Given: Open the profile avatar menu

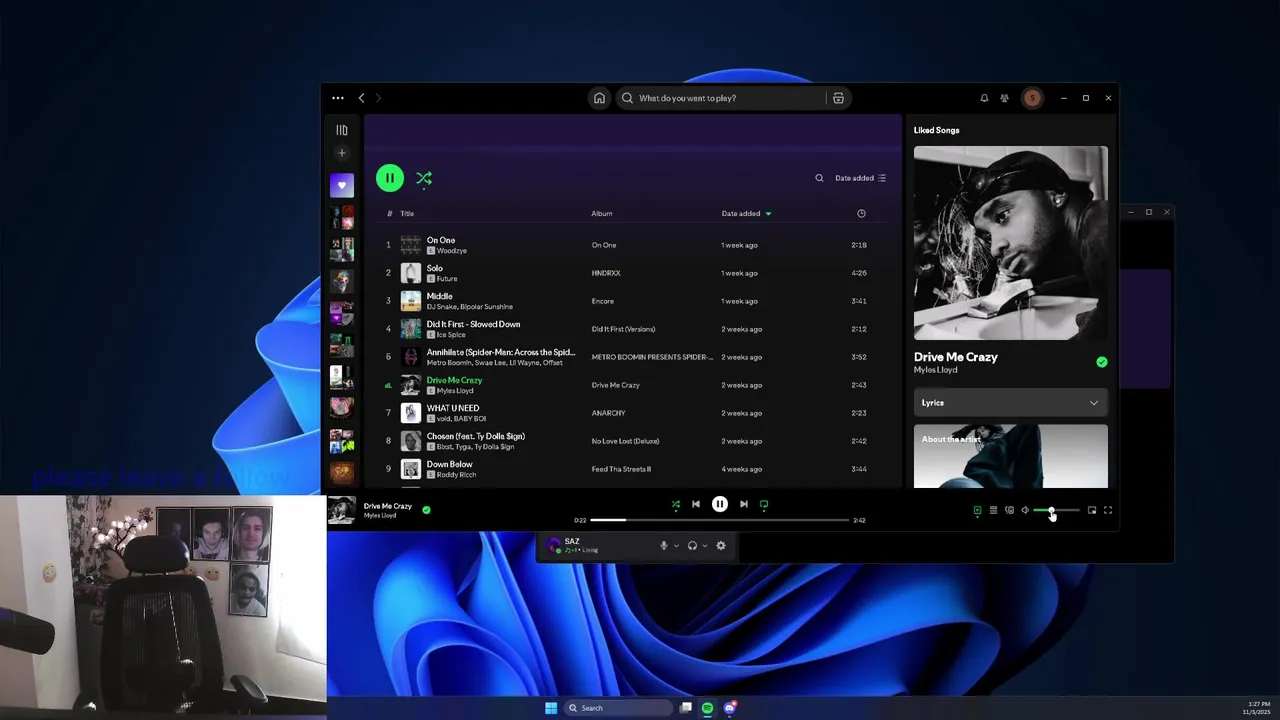Looking at the screenshot, I should [1032, 98].
